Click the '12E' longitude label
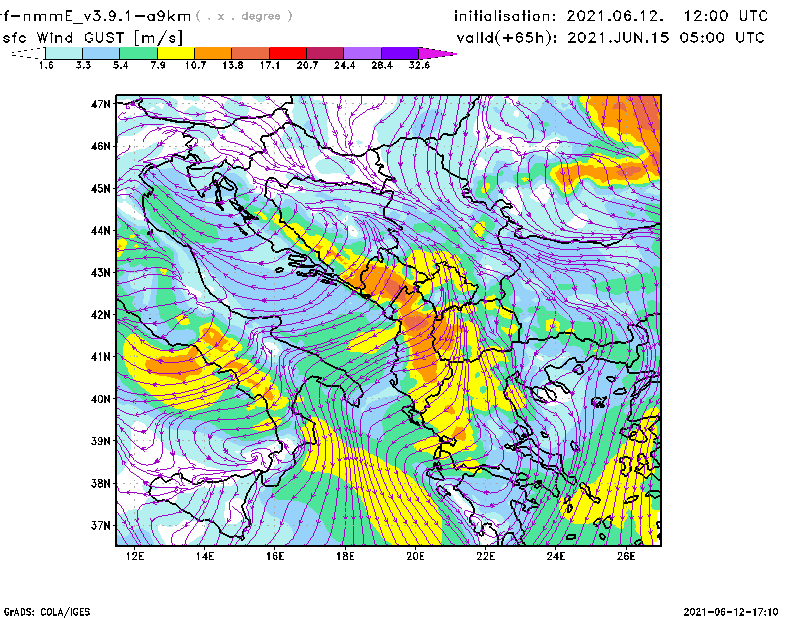This screenshot has width=800, height=618. pyautogui.click(x=135, y=556)
